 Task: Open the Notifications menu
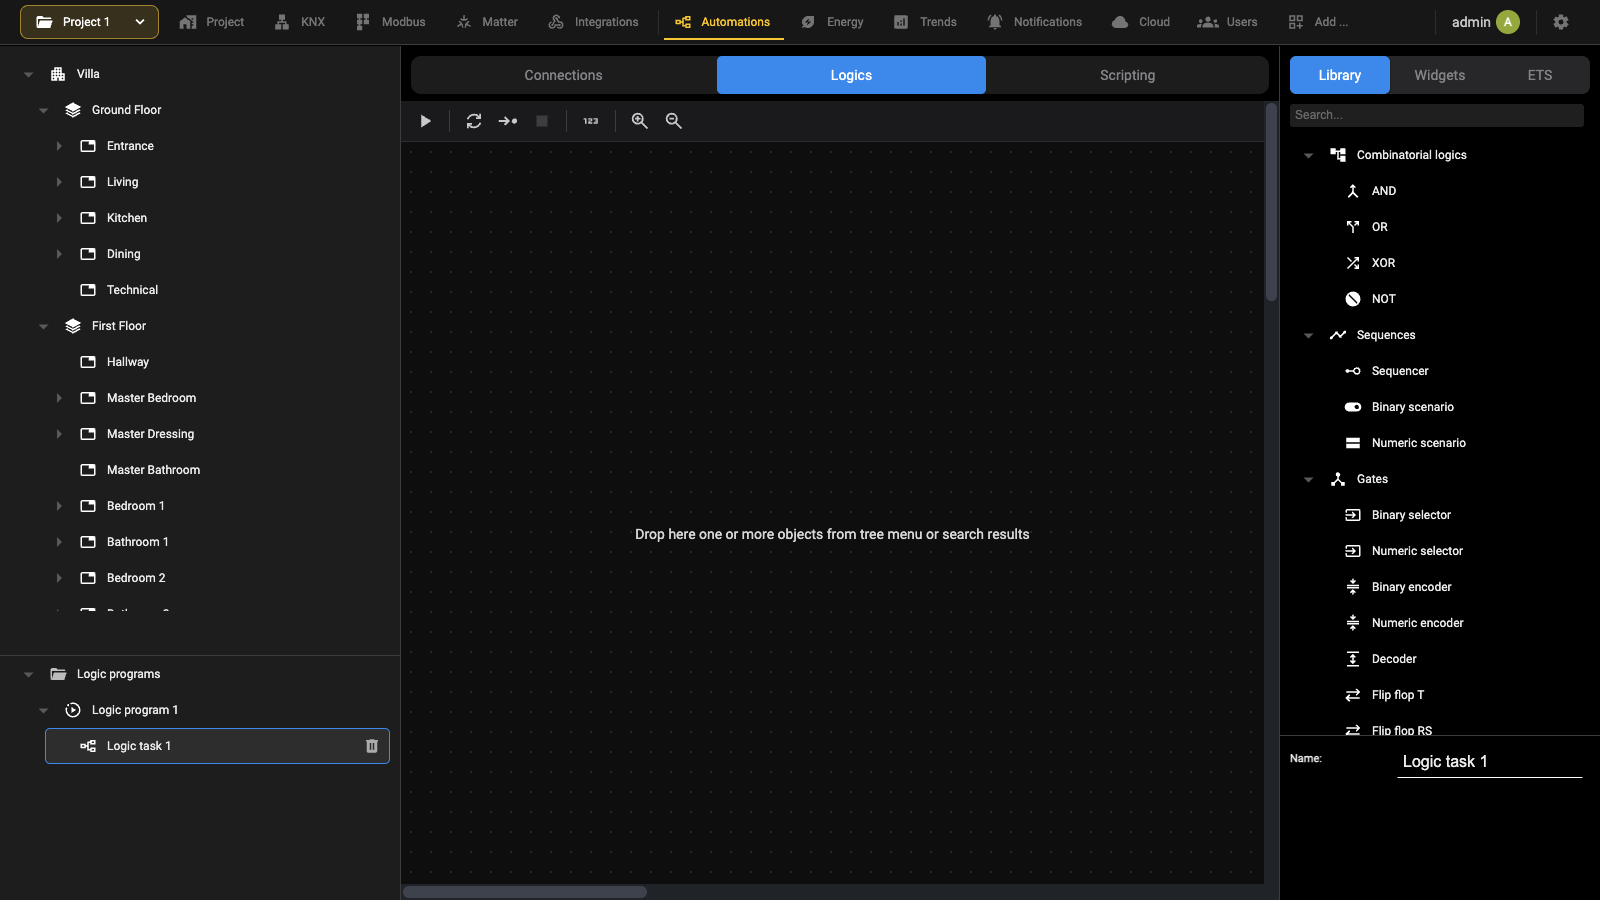tap(1035, 22)
